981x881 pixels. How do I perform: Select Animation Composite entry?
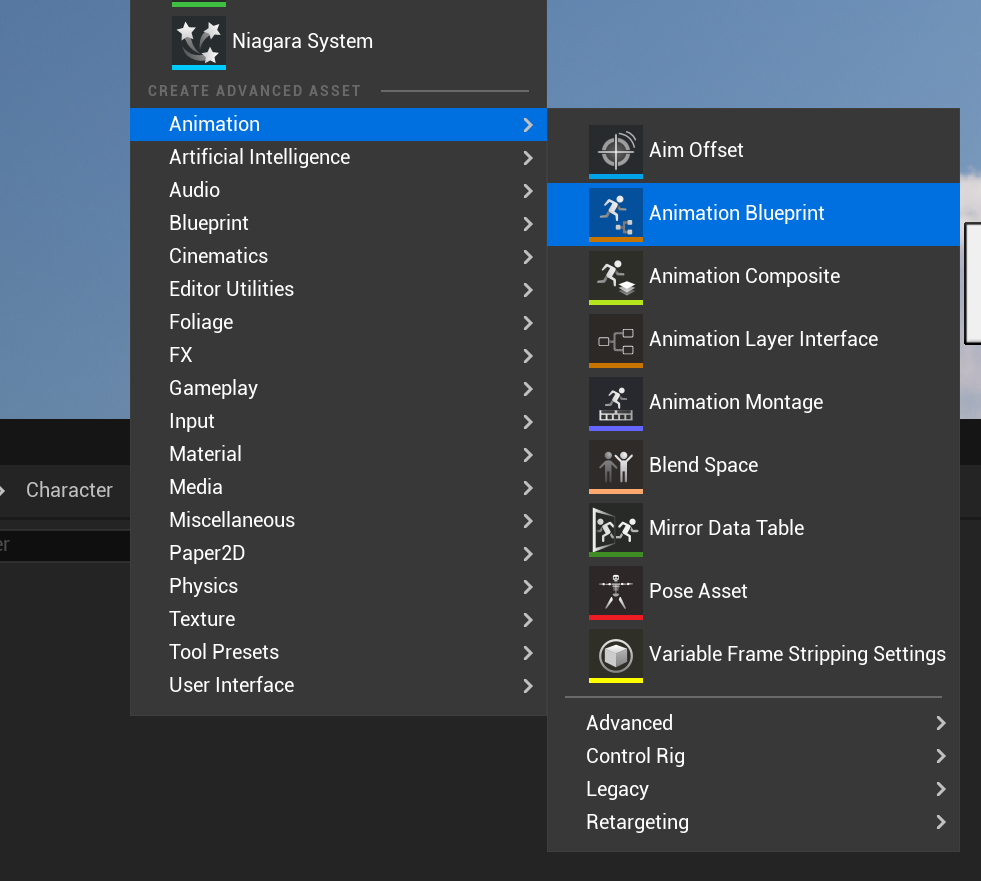753,278
